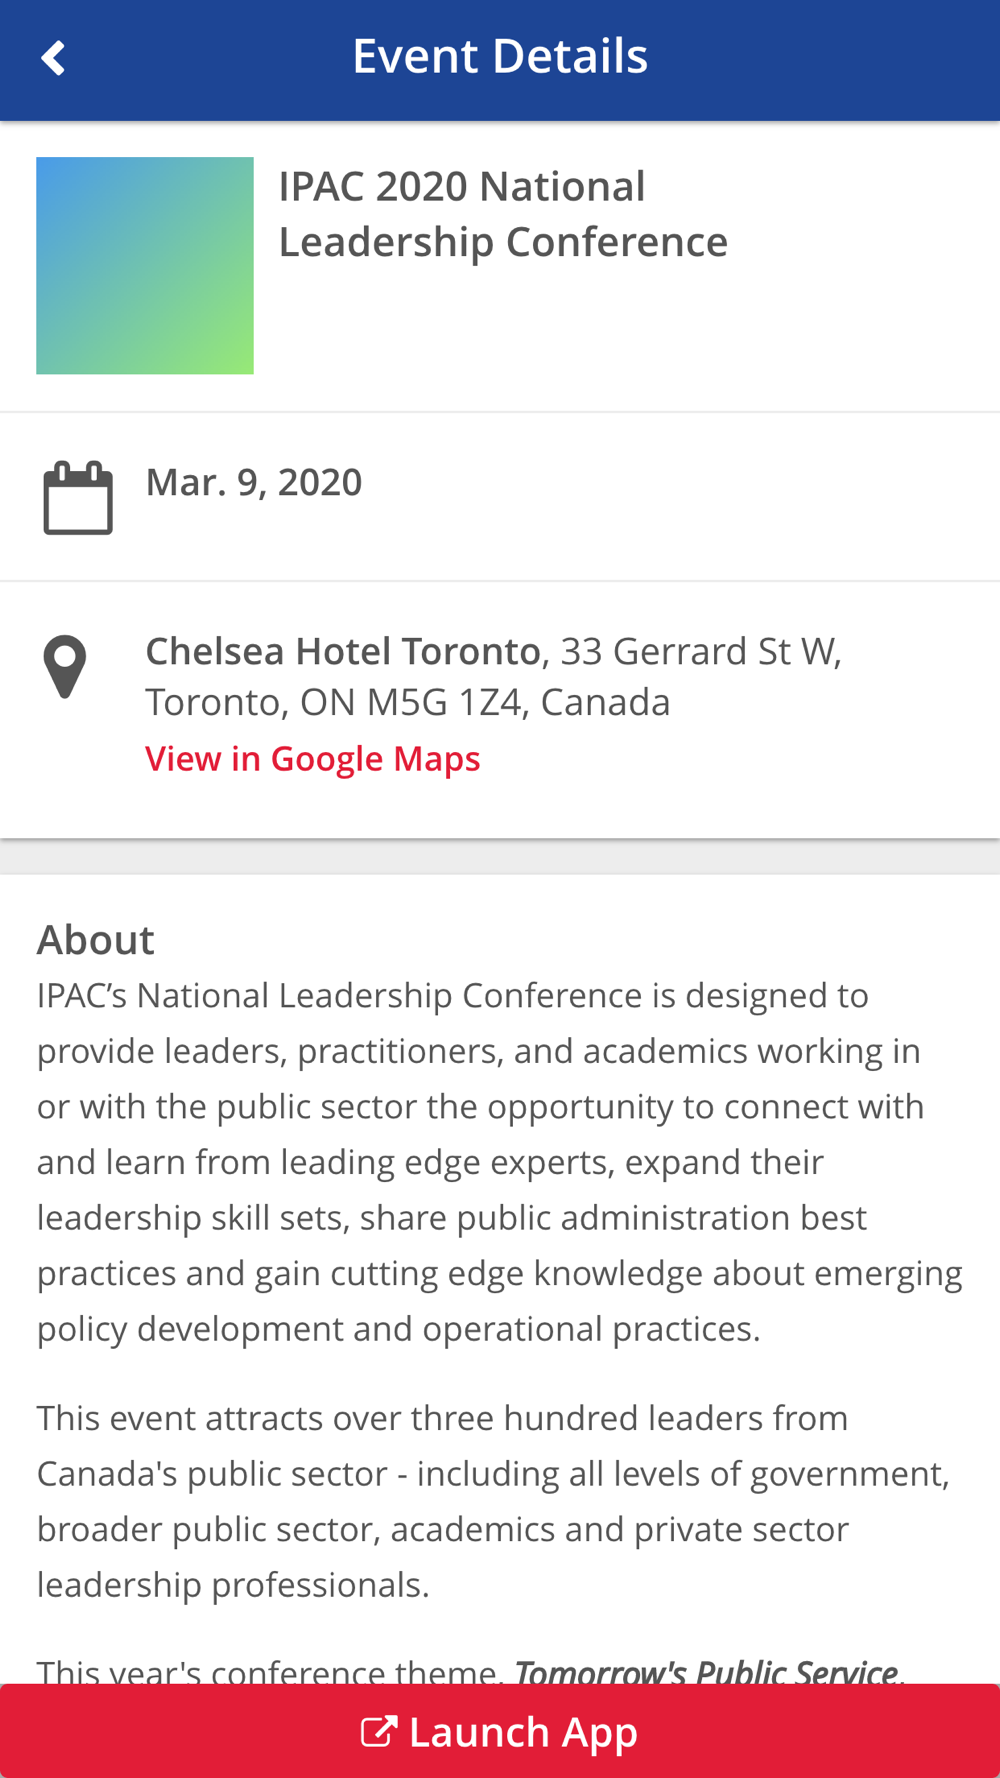1000x1778 pixels.
Task: Tap the italic Tomorrow's Public Service text
Action: pyautogui.click(x=705, y=1670)
